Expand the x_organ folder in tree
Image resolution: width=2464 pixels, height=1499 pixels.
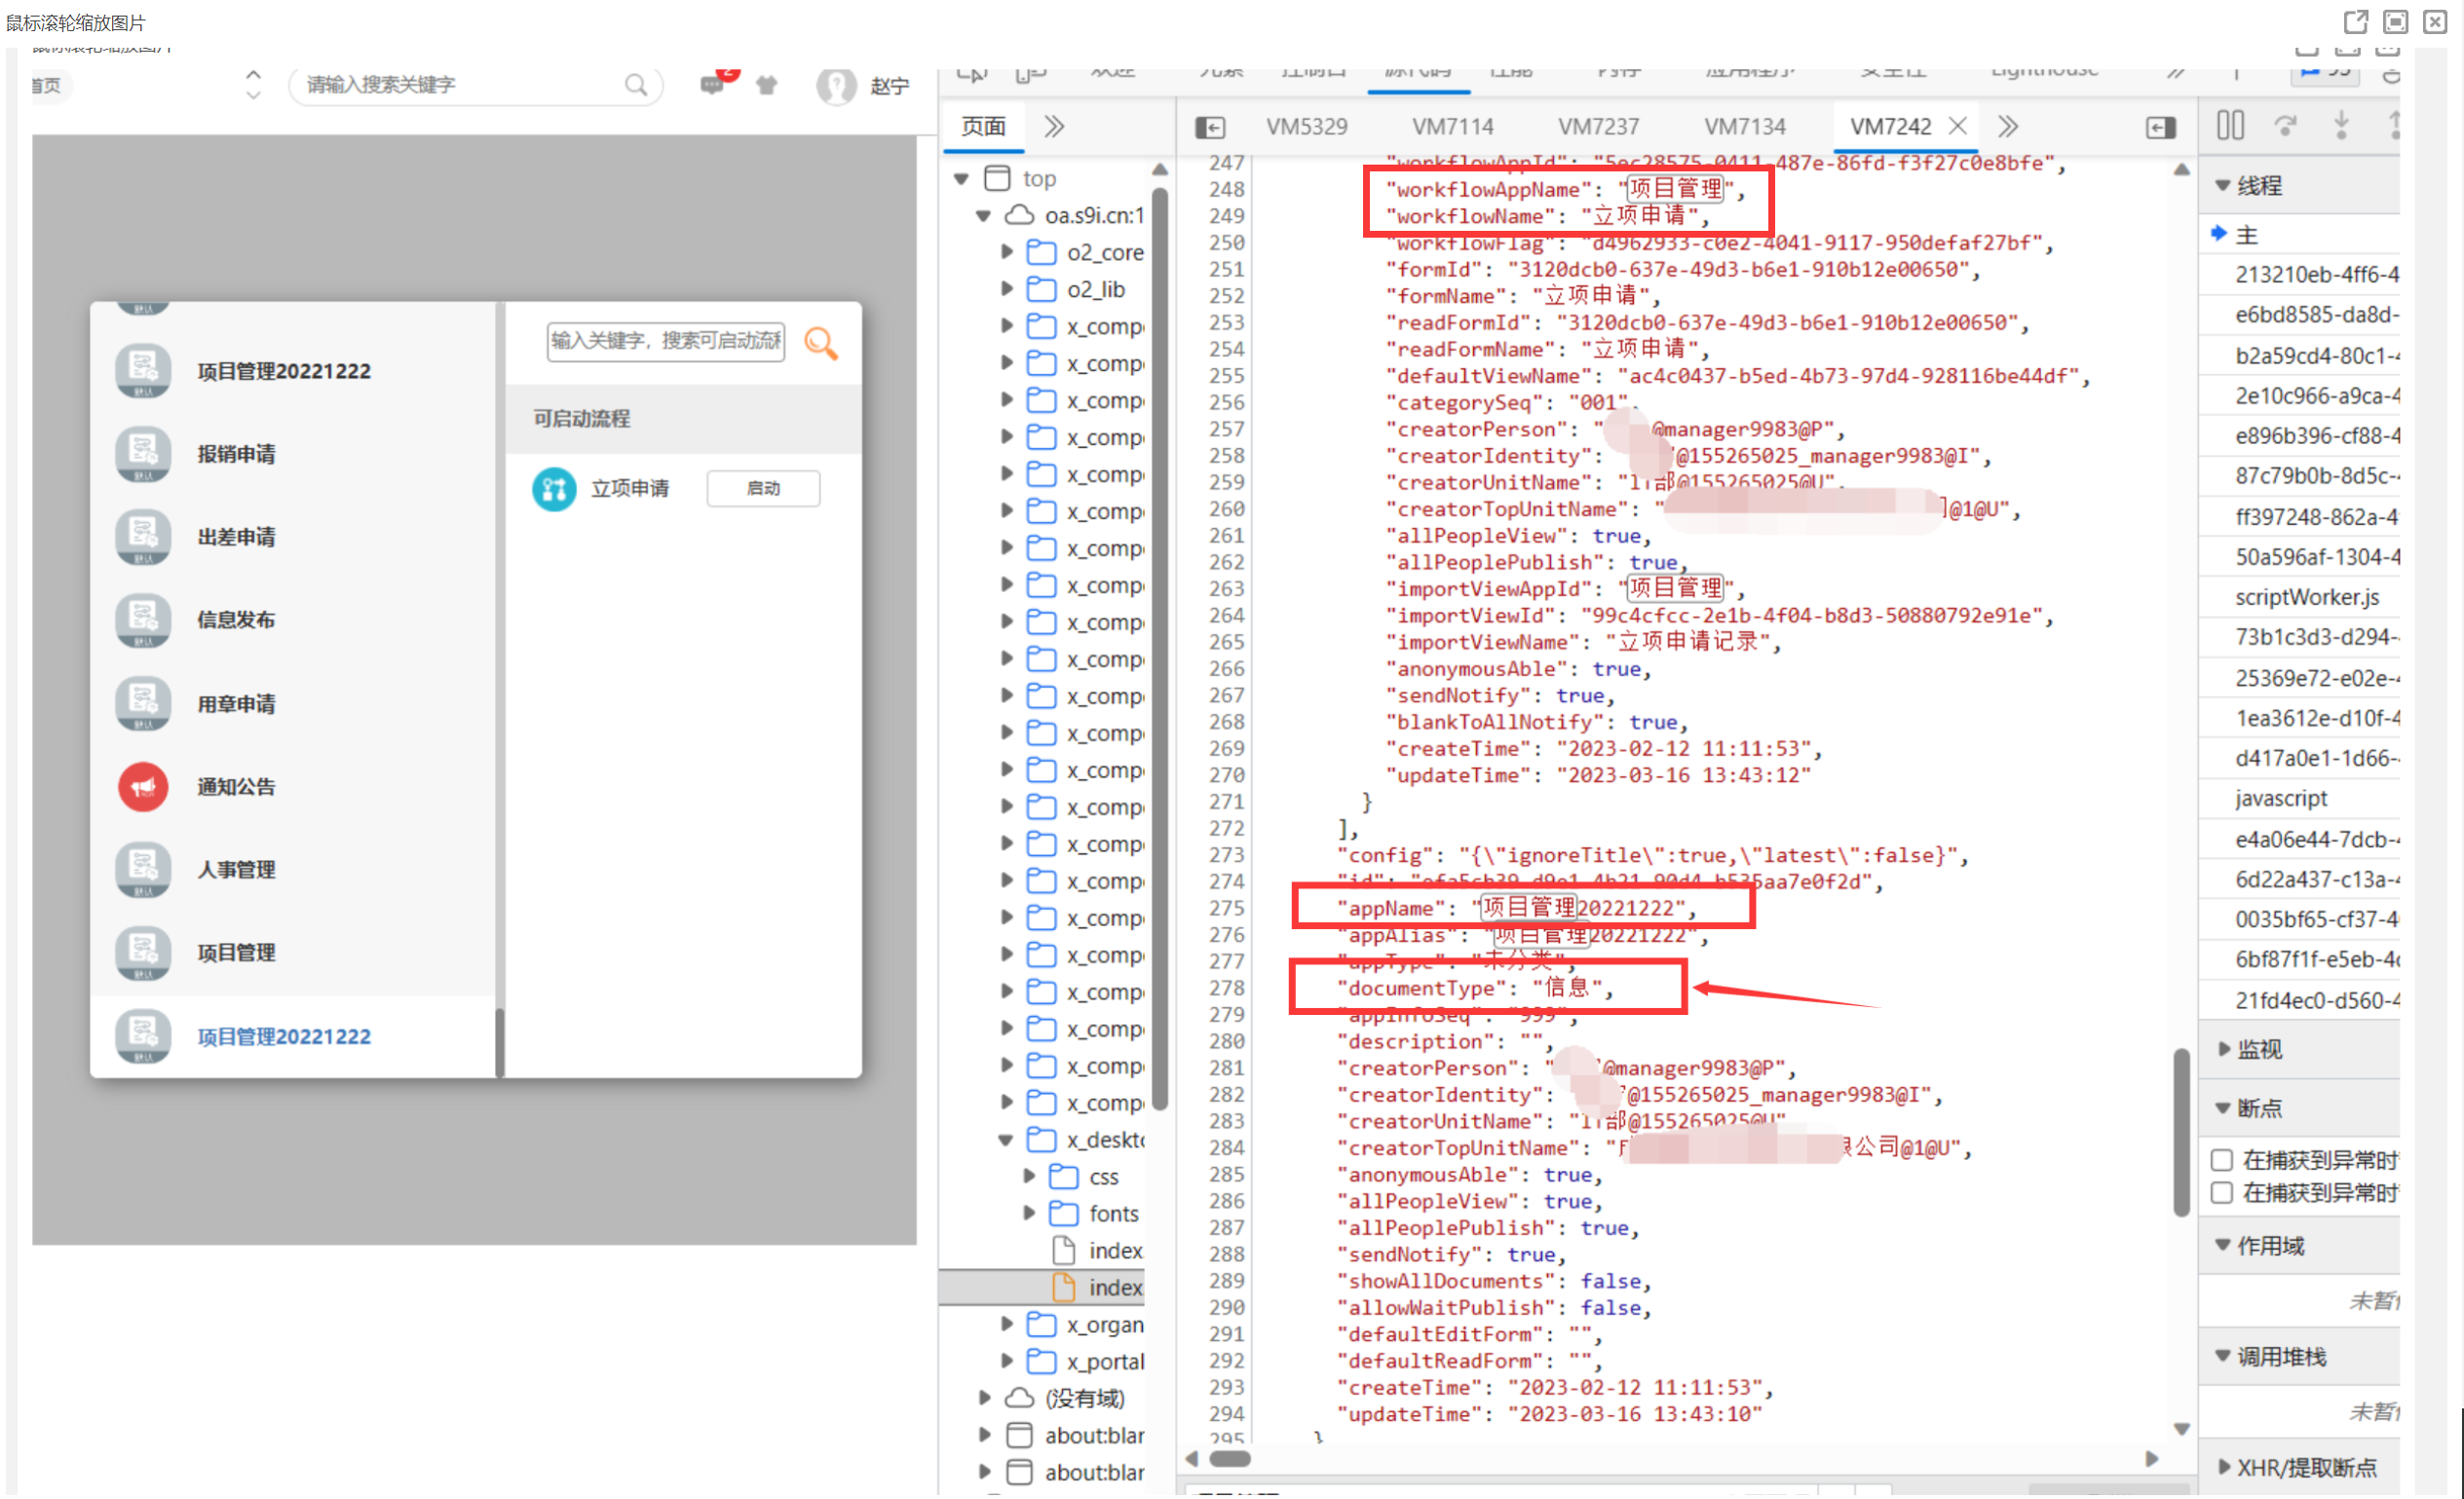tap(1007, 1325)
